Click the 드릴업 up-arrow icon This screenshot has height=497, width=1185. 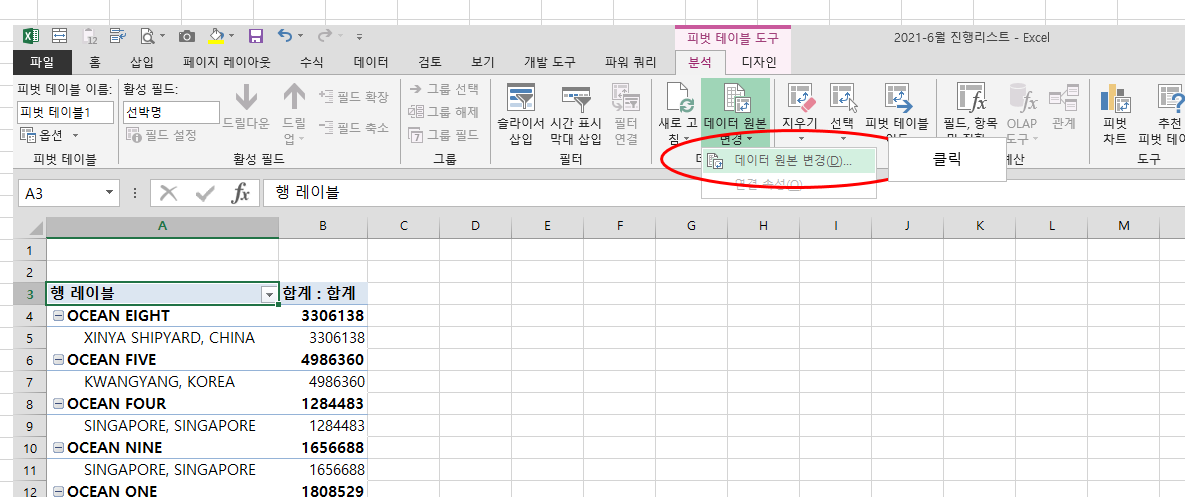(294, 97)
